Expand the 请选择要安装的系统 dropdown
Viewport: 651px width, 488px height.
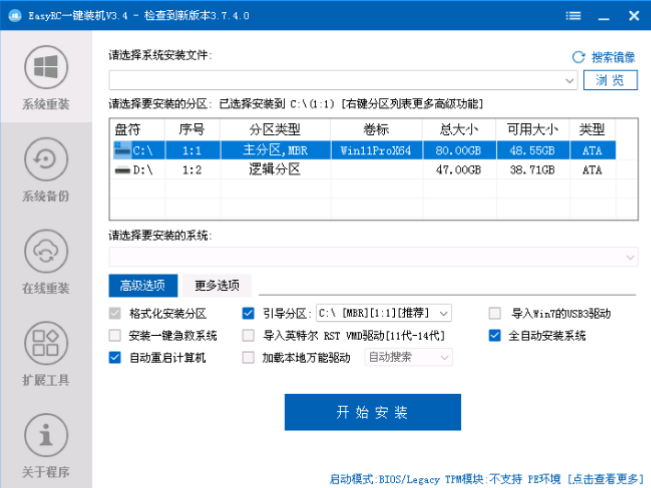click(x=630, y=257)
